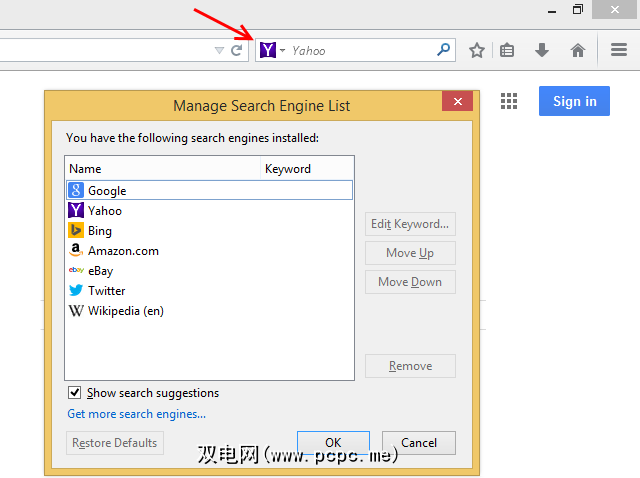
Task: Click the Sign in button
Action: (x=574, y=101)
